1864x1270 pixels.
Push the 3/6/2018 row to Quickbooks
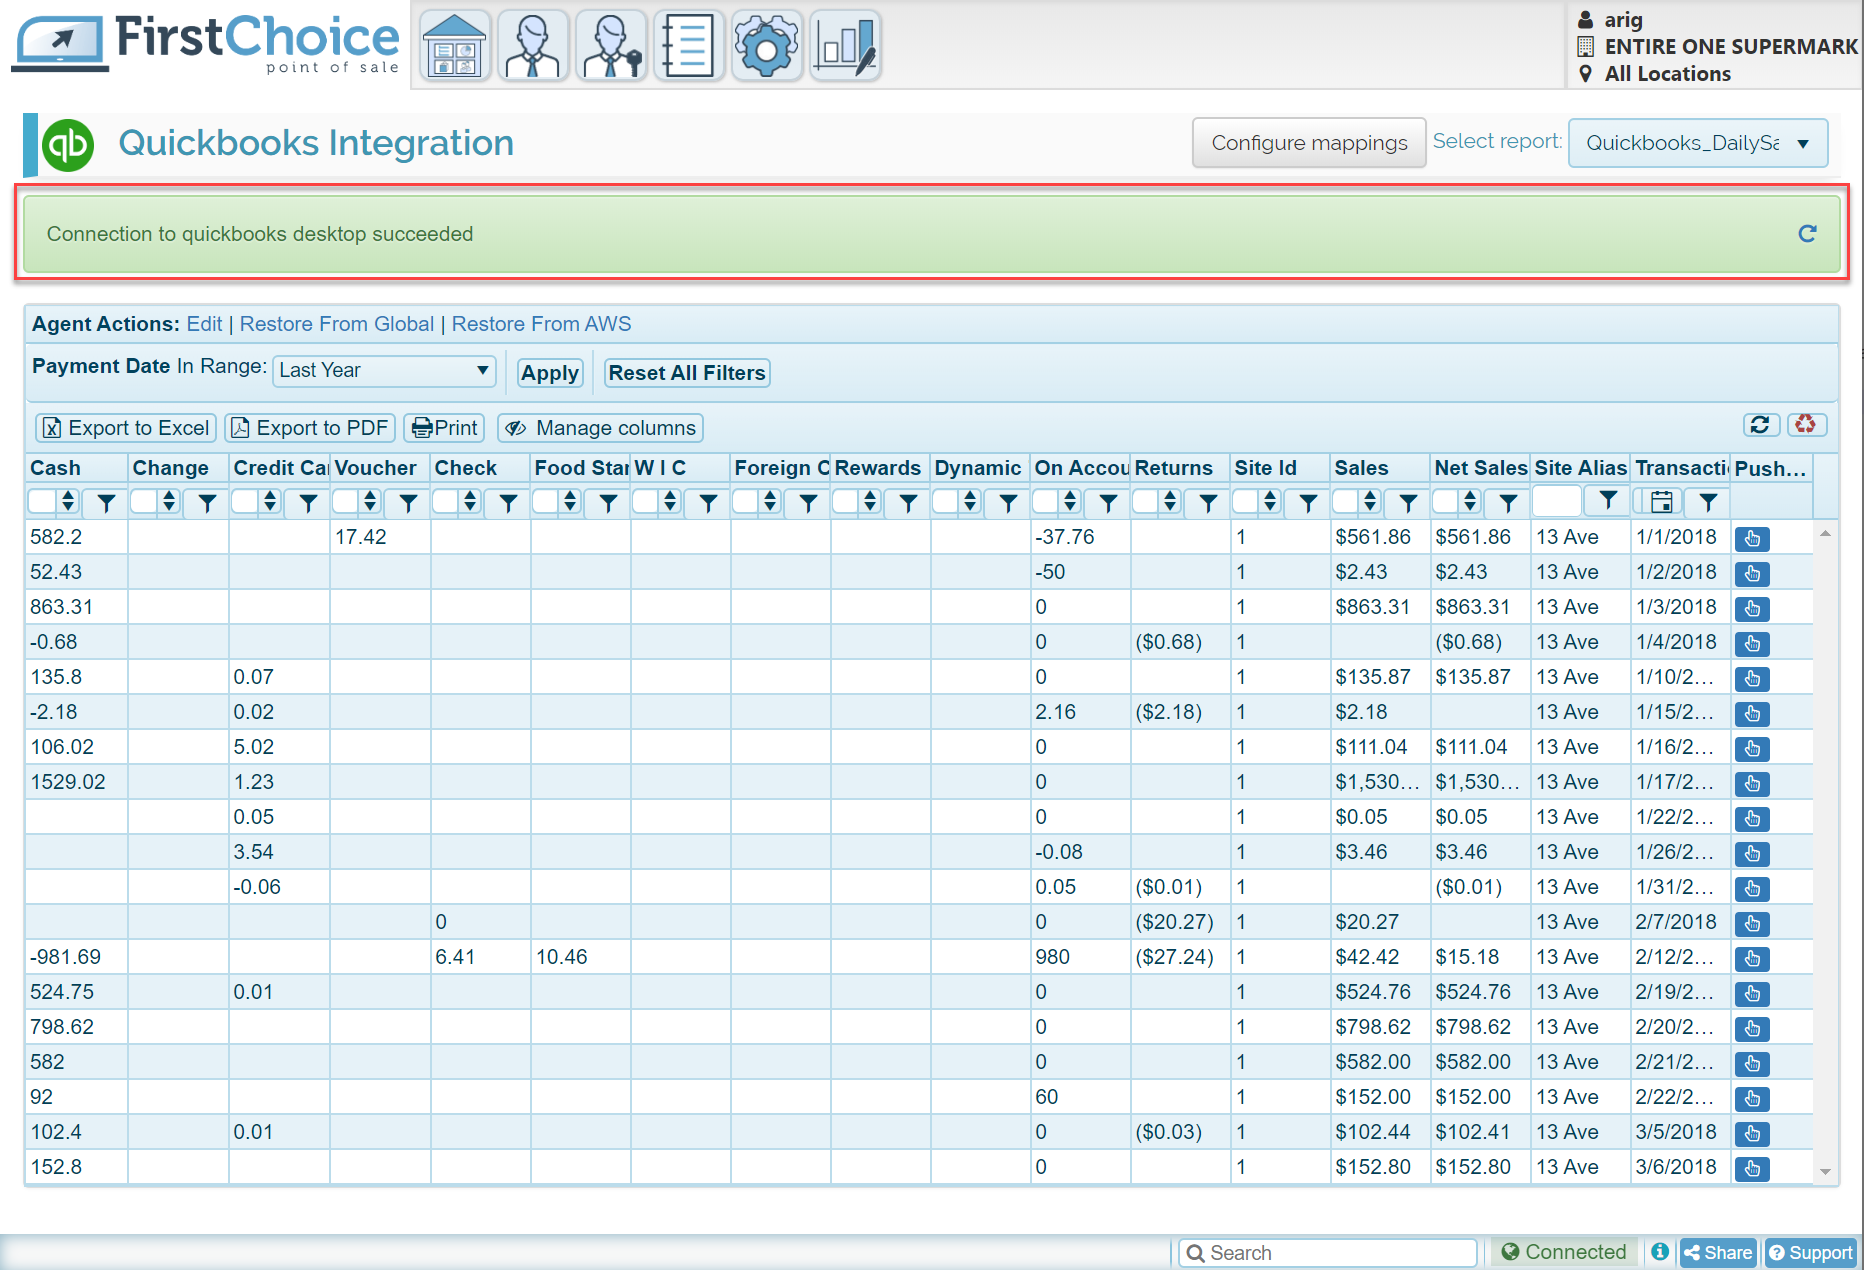click(x=1752, y=1169)
